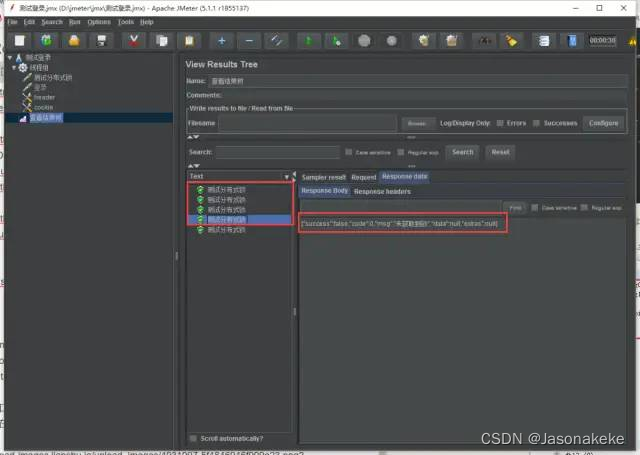Click into the Search text field
Viewport: 640px width, 455px height.
pyautogui.click(x=278, y=152)
